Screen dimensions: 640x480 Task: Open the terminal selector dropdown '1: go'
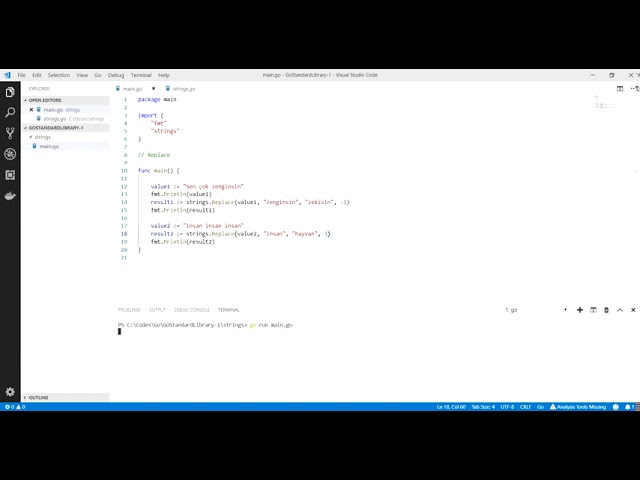(536, 310)
